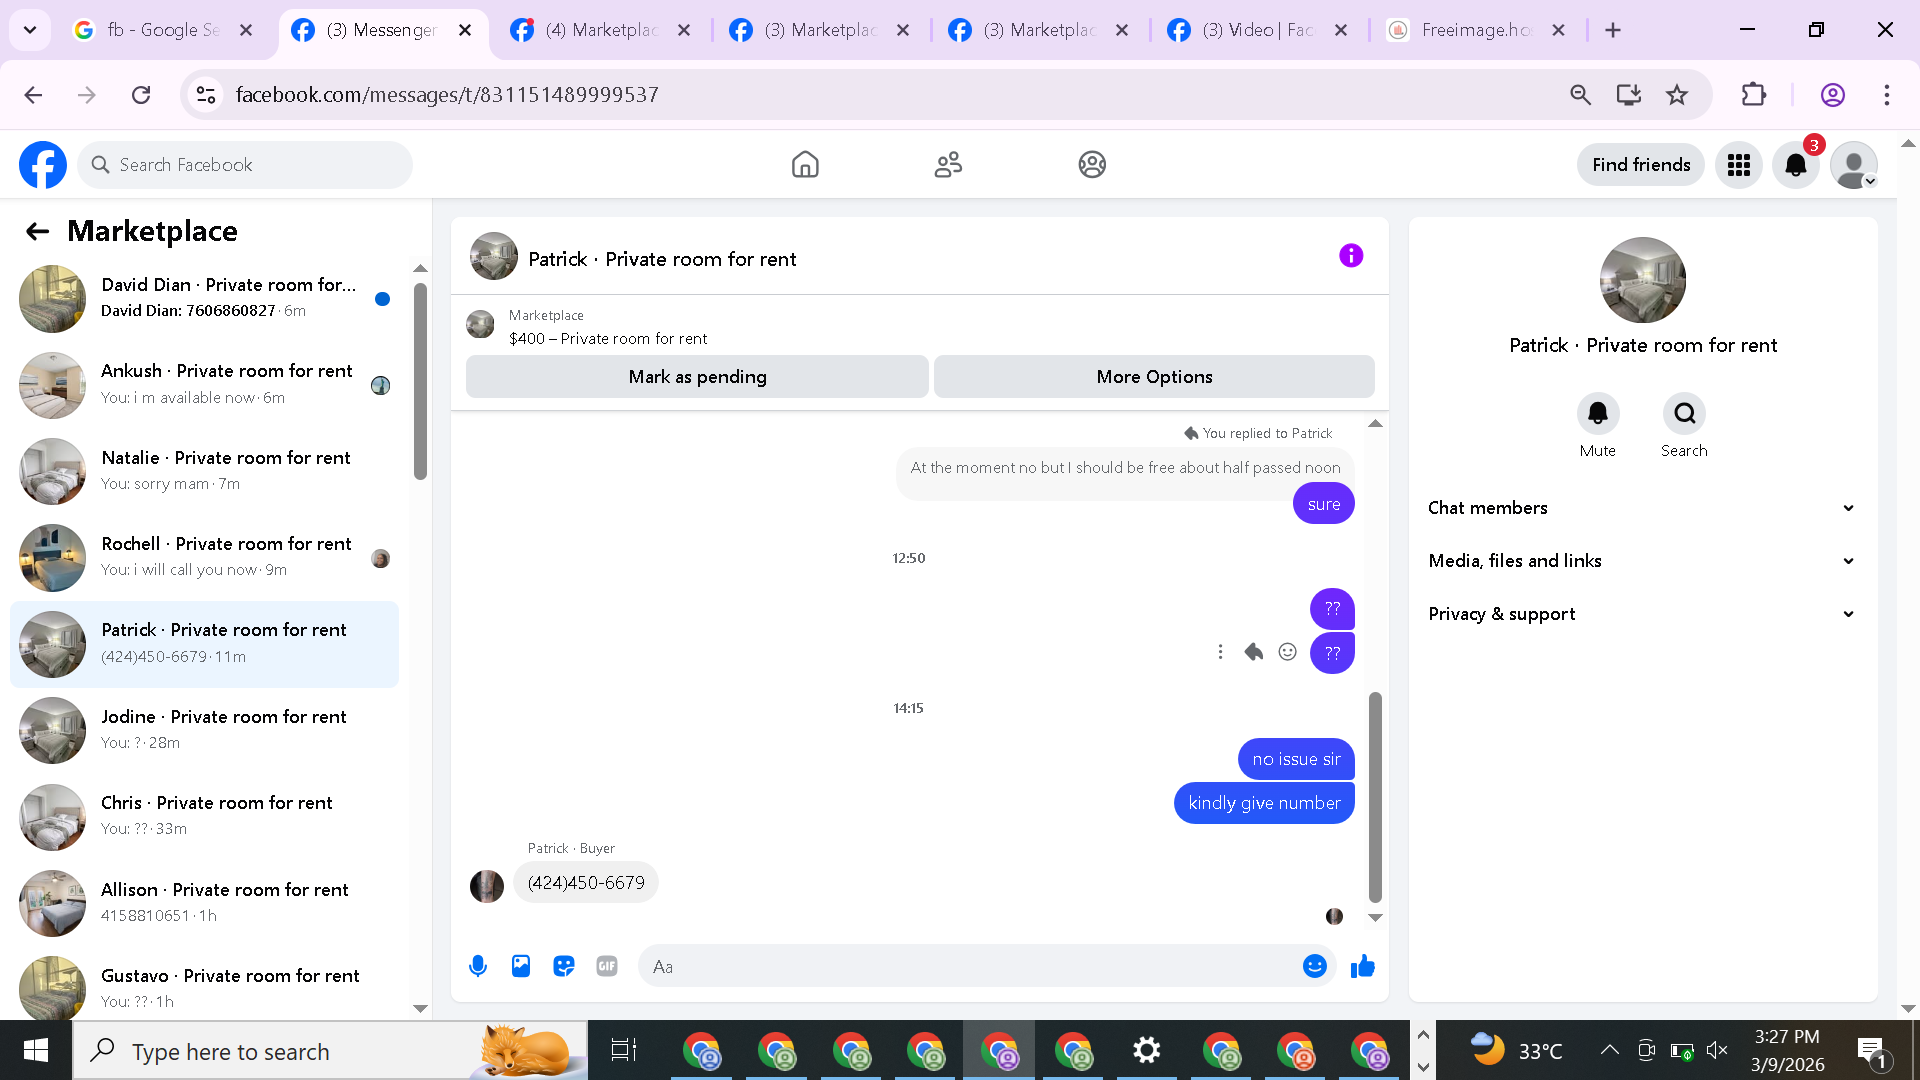1920x1080 pixels.
Task: Click the More Options button
Action: (x=1154, y=377)
